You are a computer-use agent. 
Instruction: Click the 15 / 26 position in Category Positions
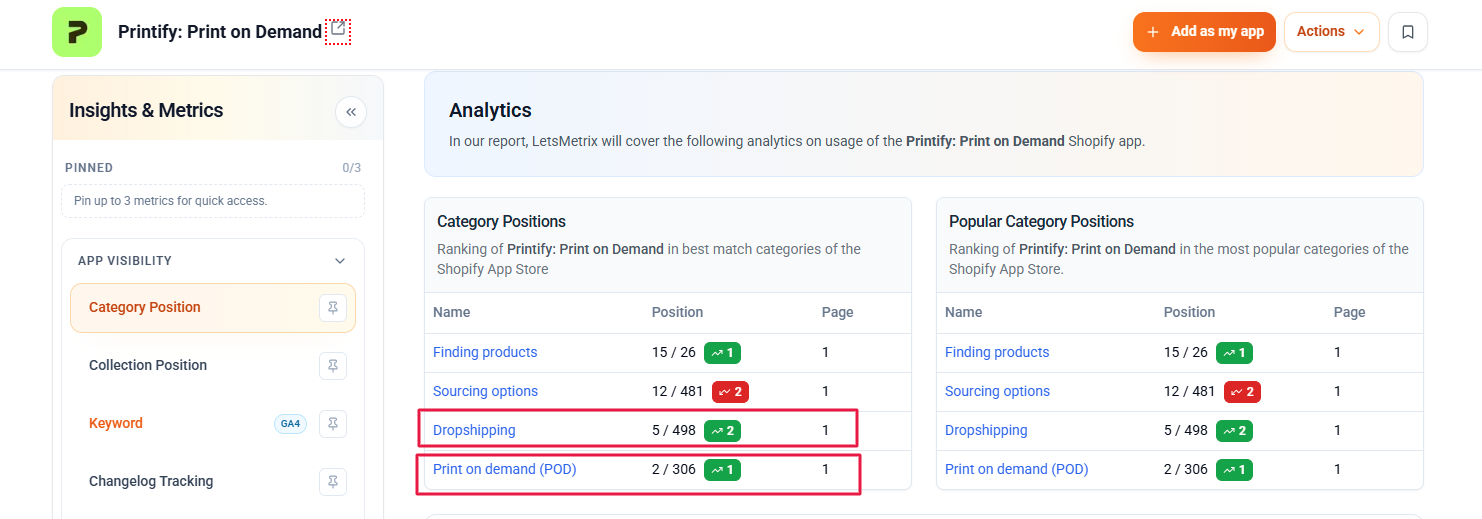point(674,352)
